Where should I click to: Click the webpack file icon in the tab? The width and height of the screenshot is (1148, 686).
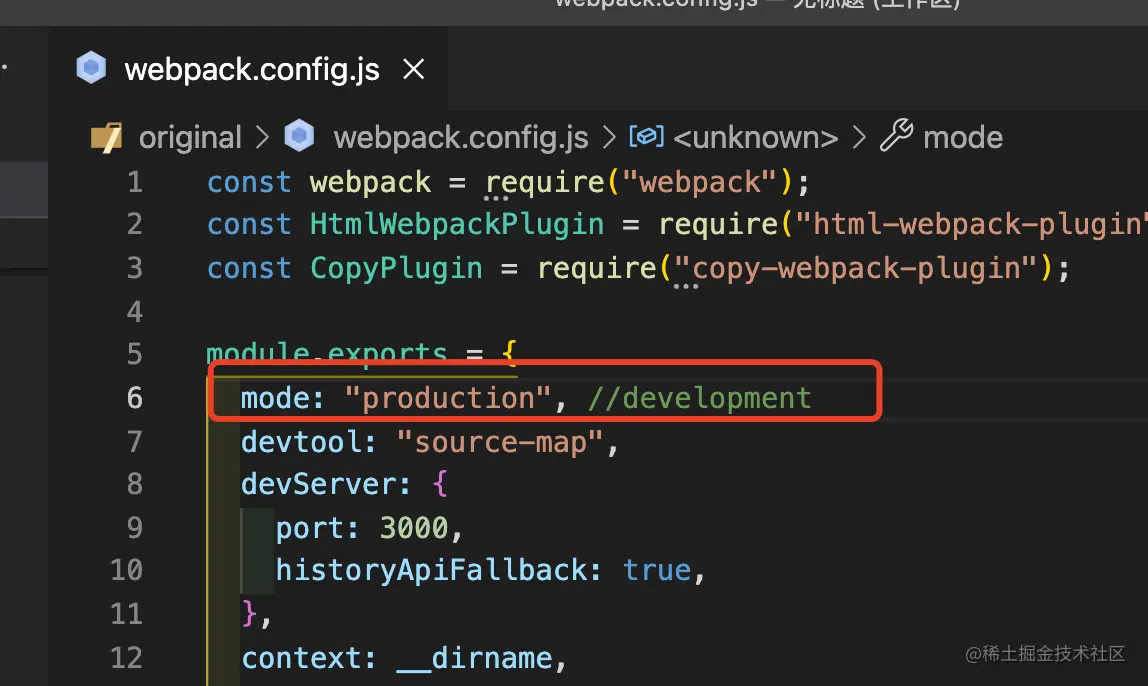pyautogui.click(x=91, y=70)
